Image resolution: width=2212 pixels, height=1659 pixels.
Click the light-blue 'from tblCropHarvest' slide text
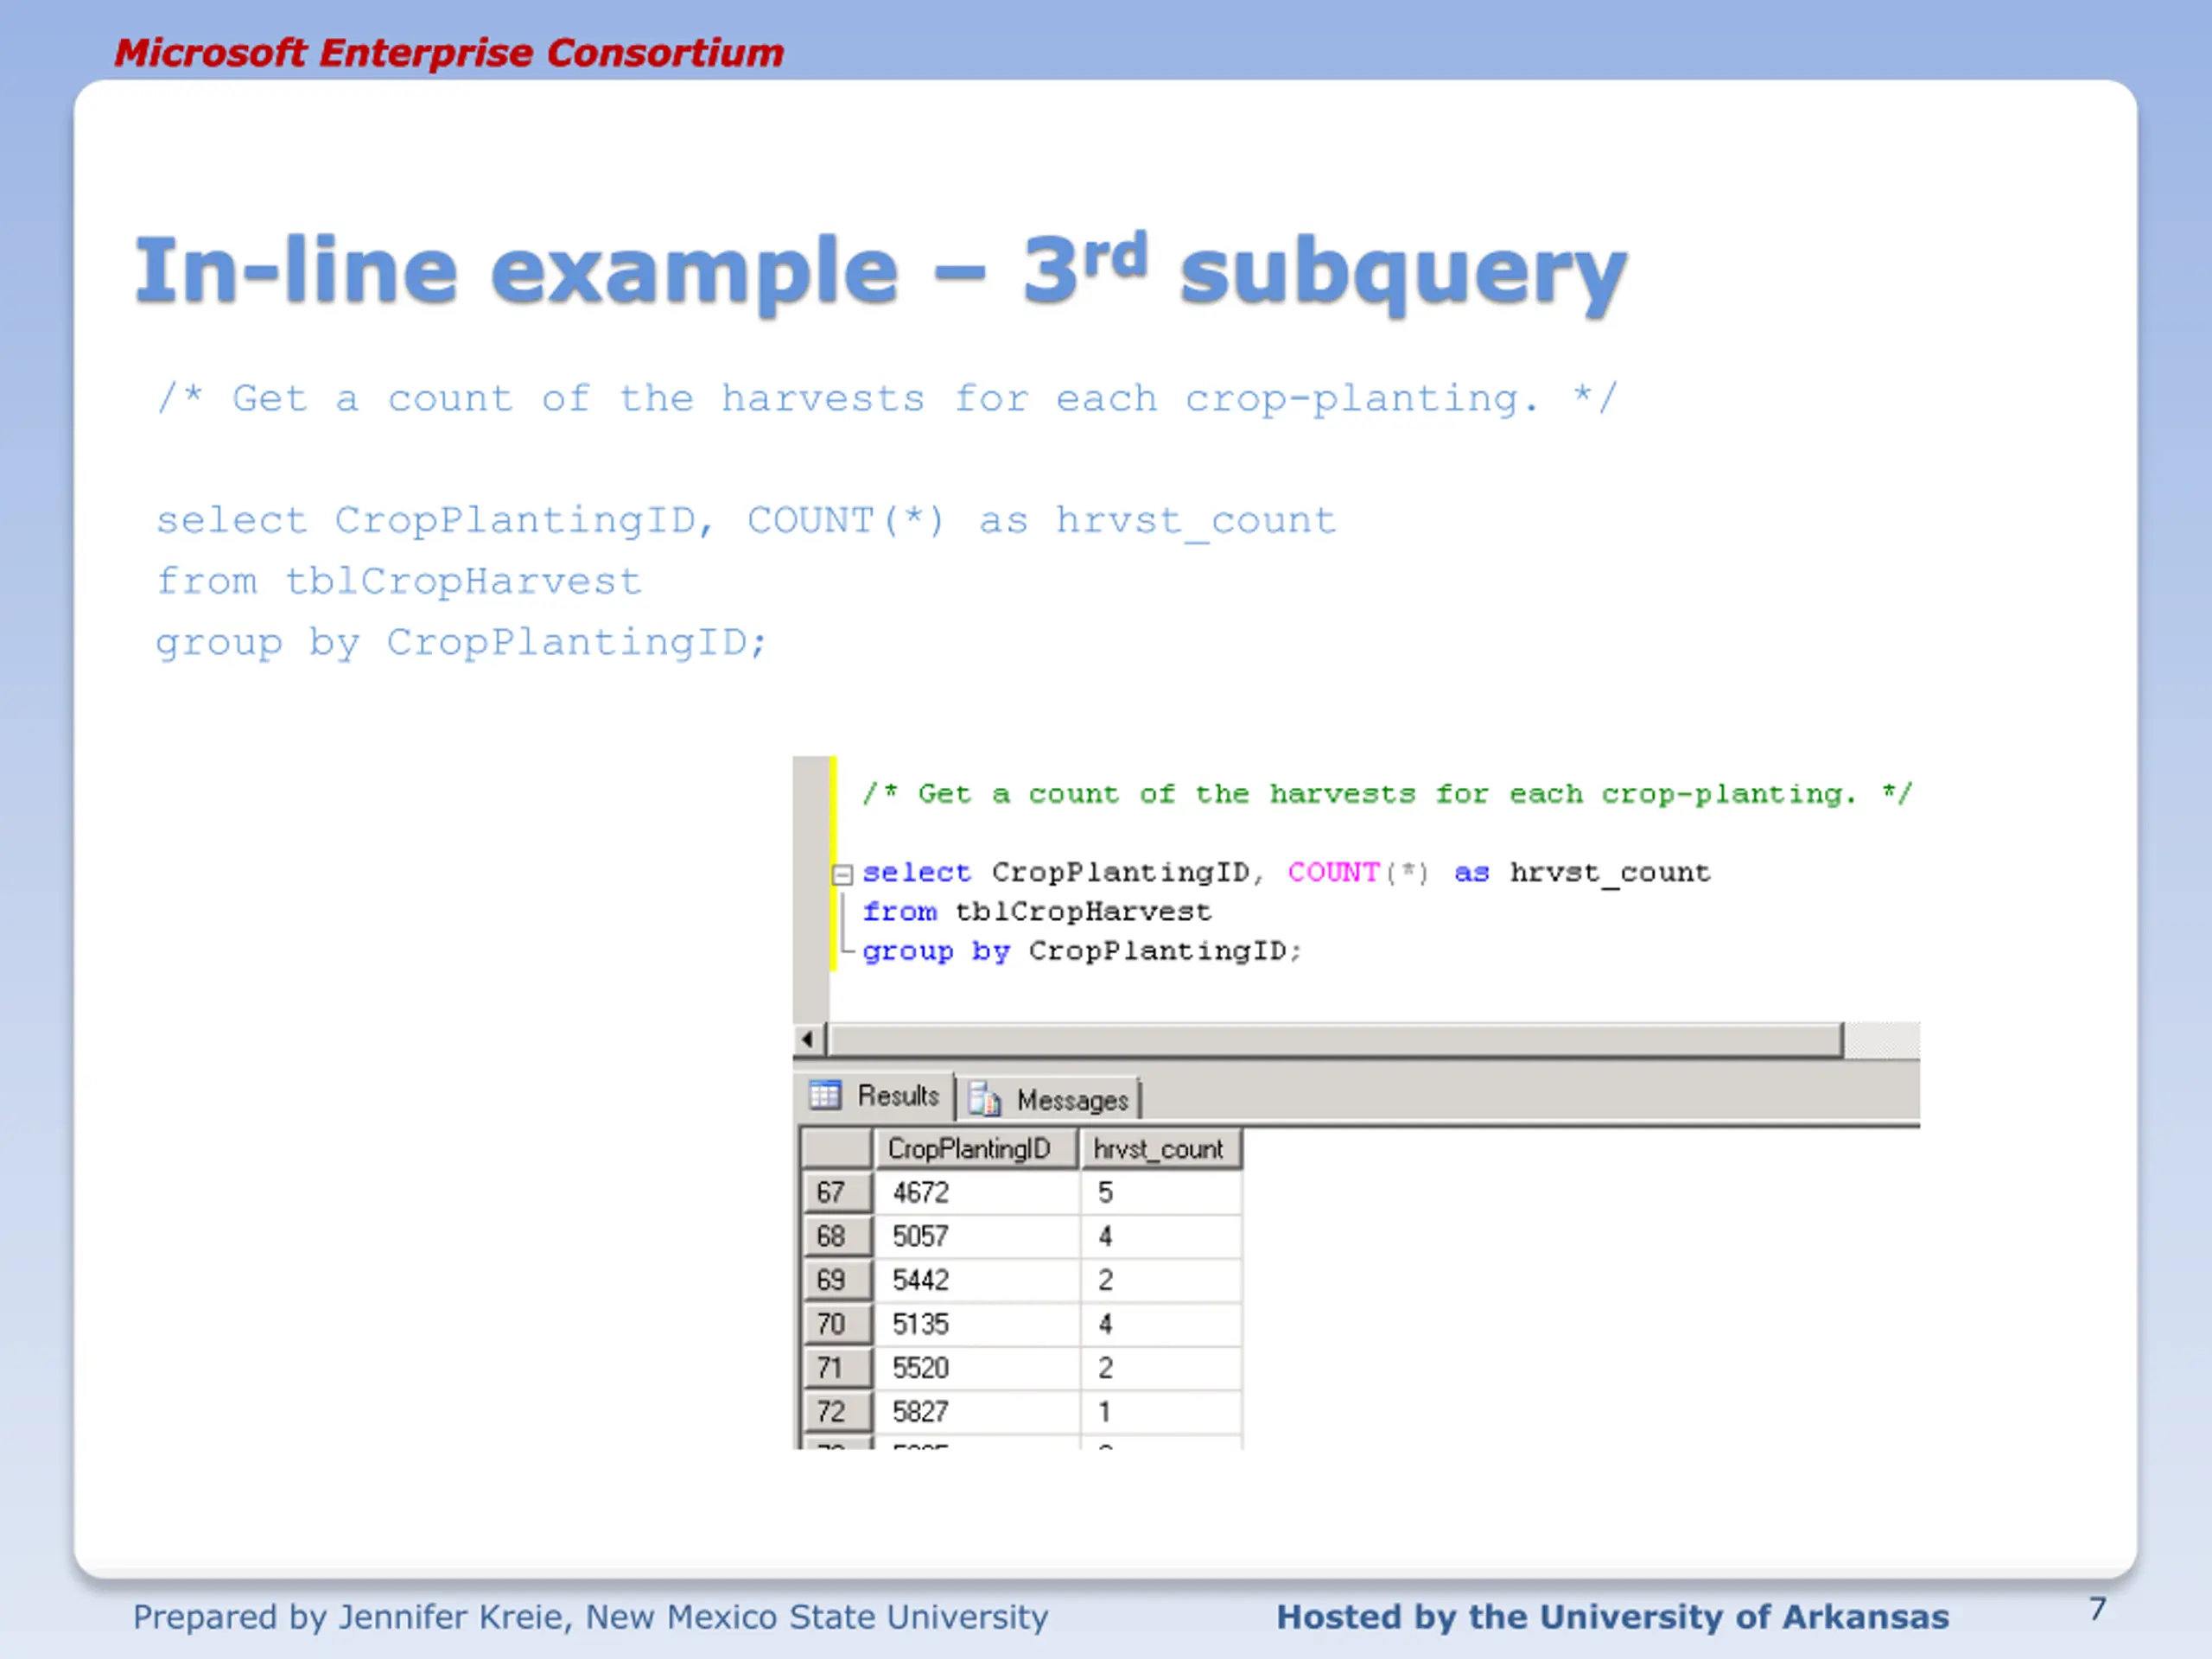(398, 581)
